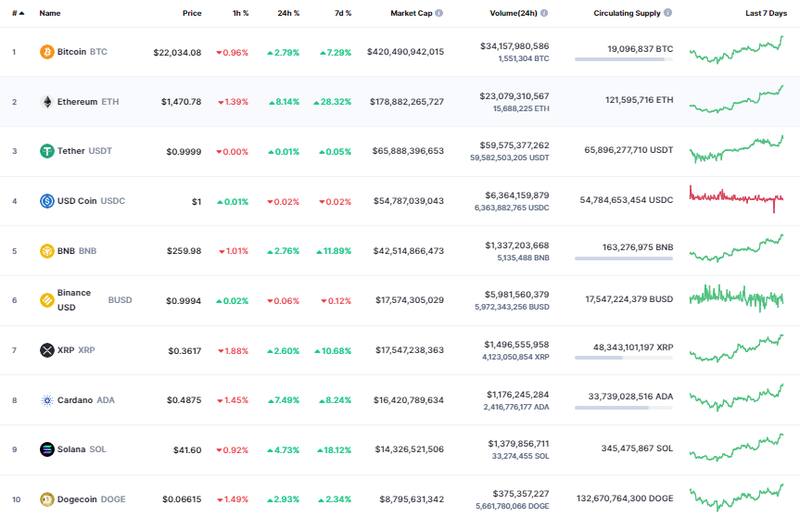Viewport: 800px width, 518px height.
Task: Click the Bitcoin coin logo icon
Action: (46, 51)
